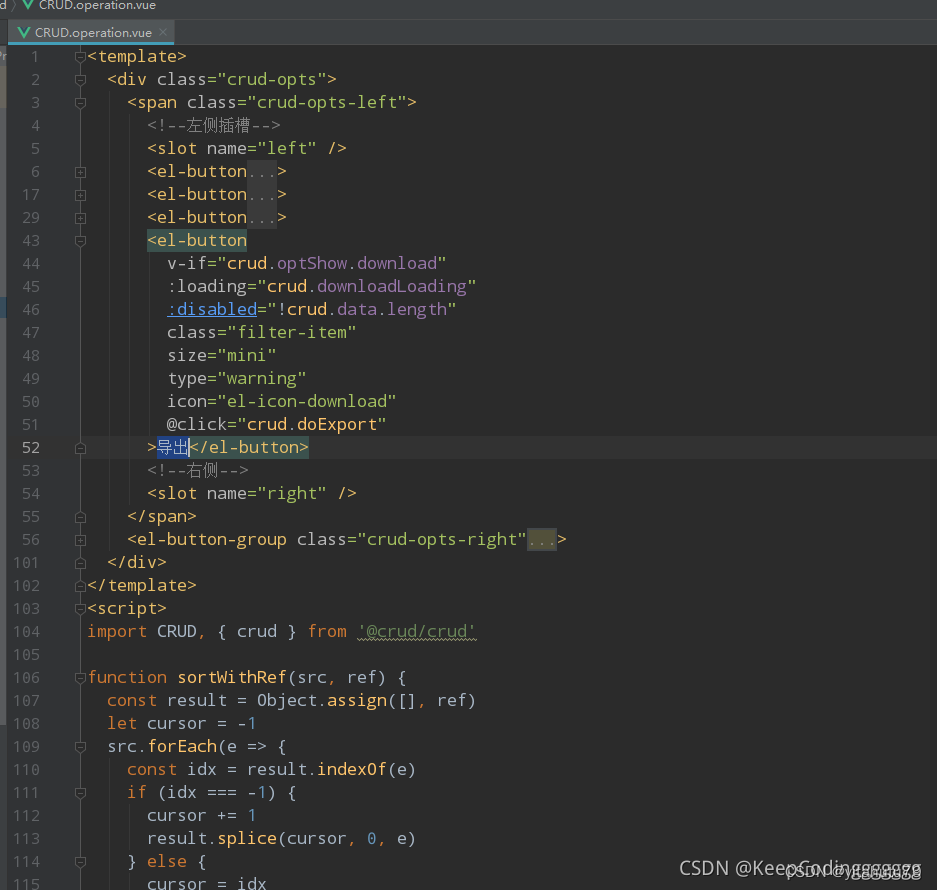
Task: Collapse the crud-opts-left span at line 3
Action: tap(80, 103)
